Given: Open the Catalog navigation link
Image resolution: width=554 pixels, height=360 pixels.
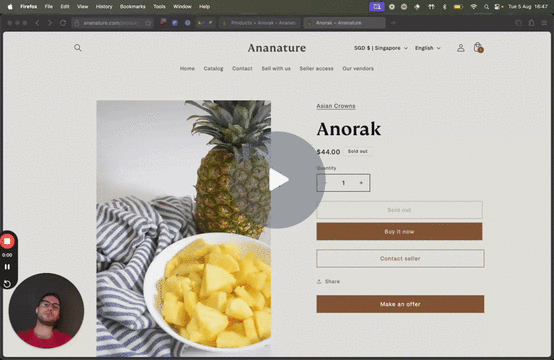Looking at the screenshot, I should coord(213,69).
